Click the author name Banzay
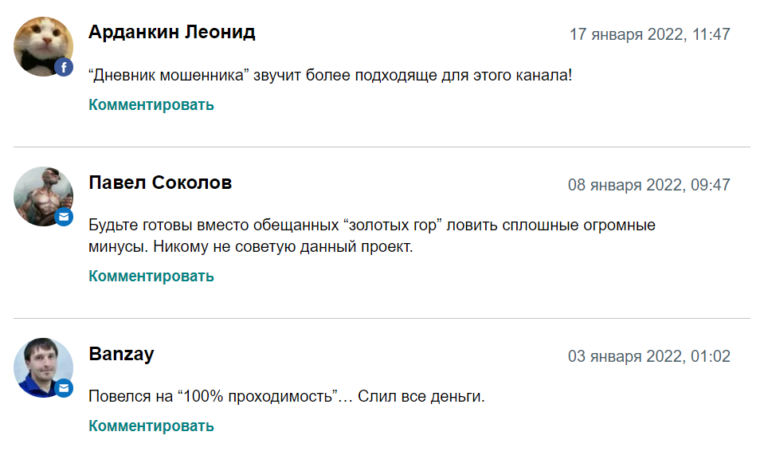The width and height of the screenshot is (768, 467). point(121,354)
